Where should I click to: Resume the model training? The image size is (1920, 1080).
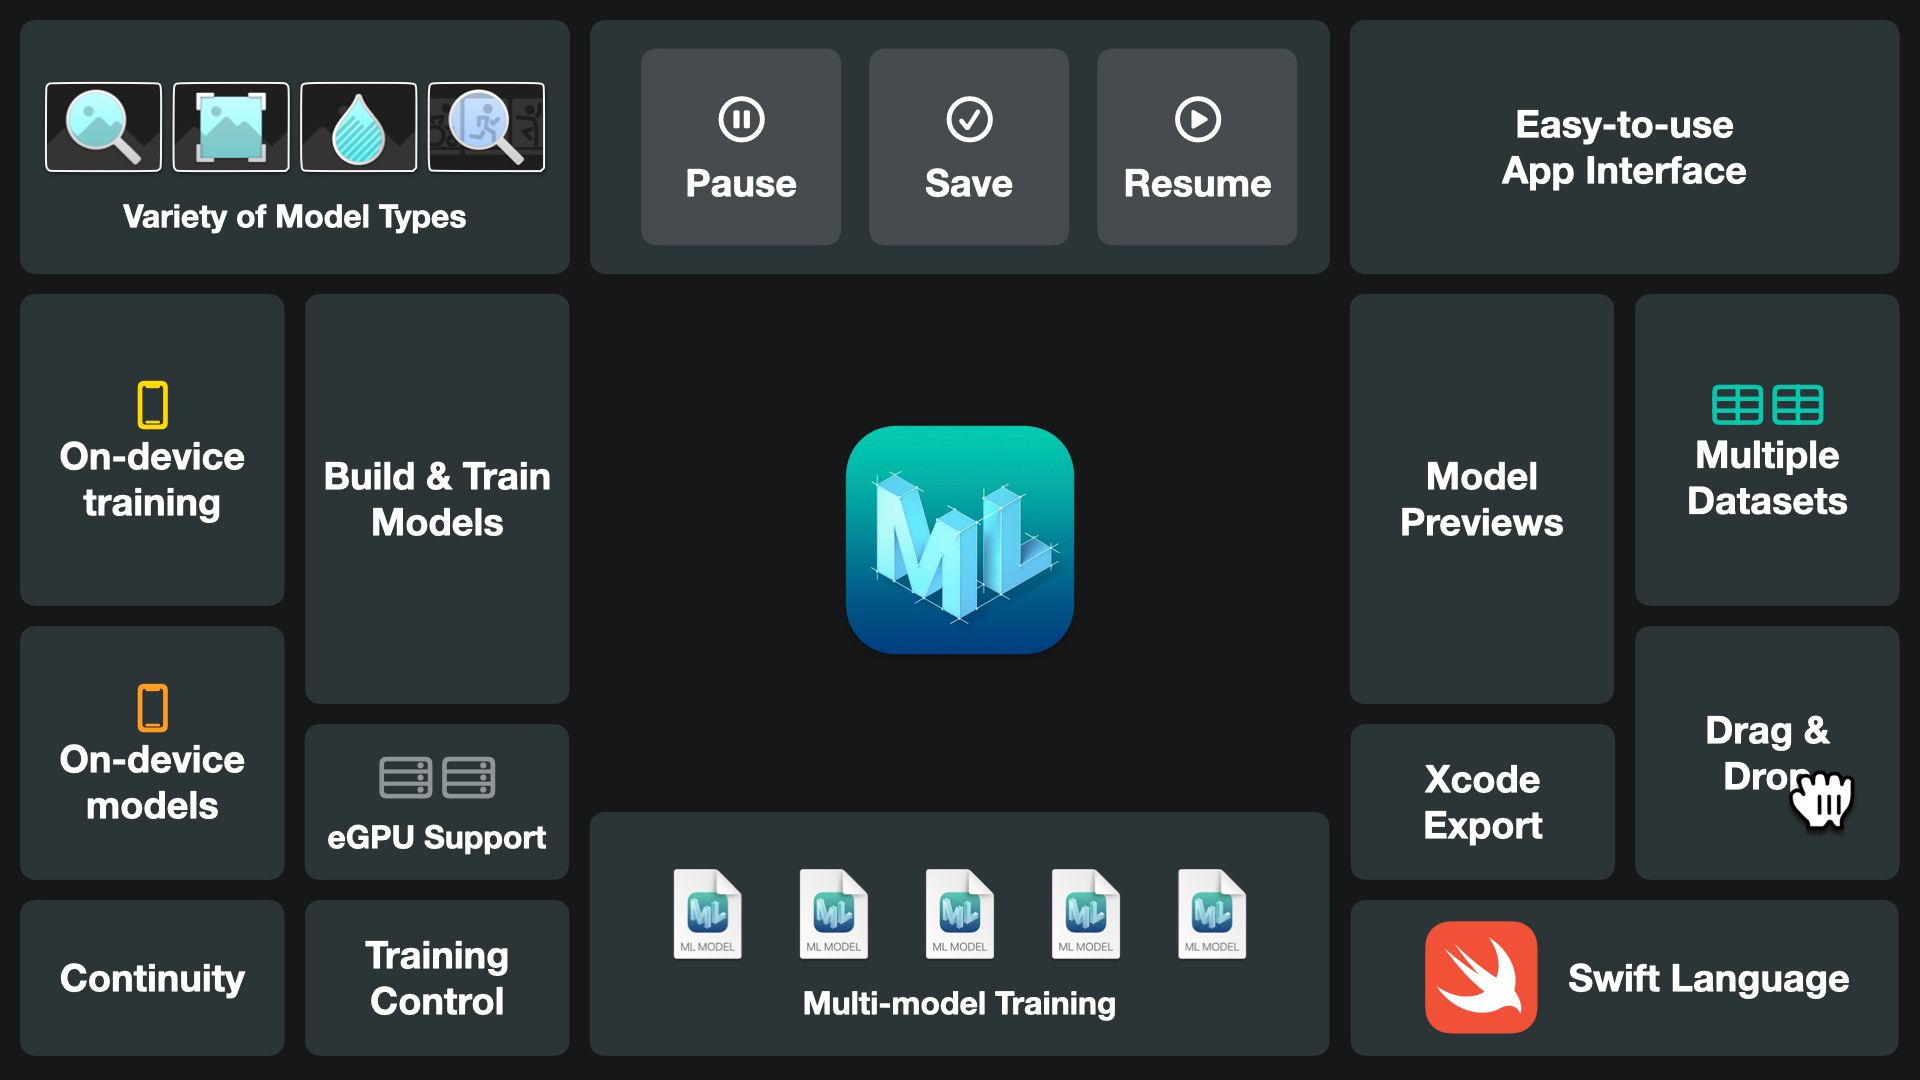point(1196,147)
